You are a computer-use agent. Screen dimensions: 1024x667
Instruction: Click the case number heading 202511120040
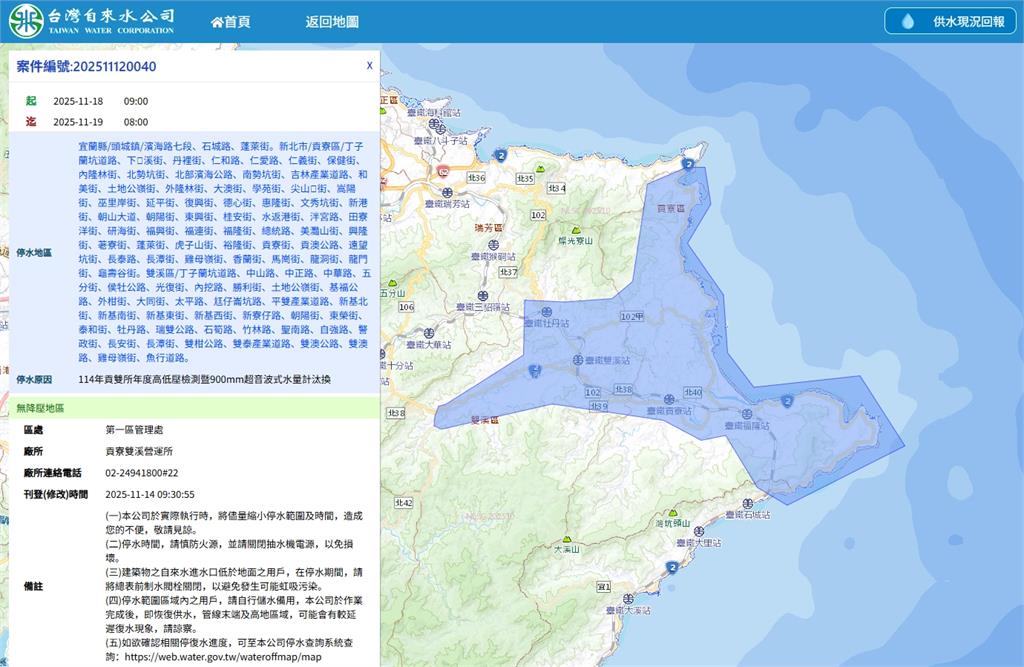[87, 66]
